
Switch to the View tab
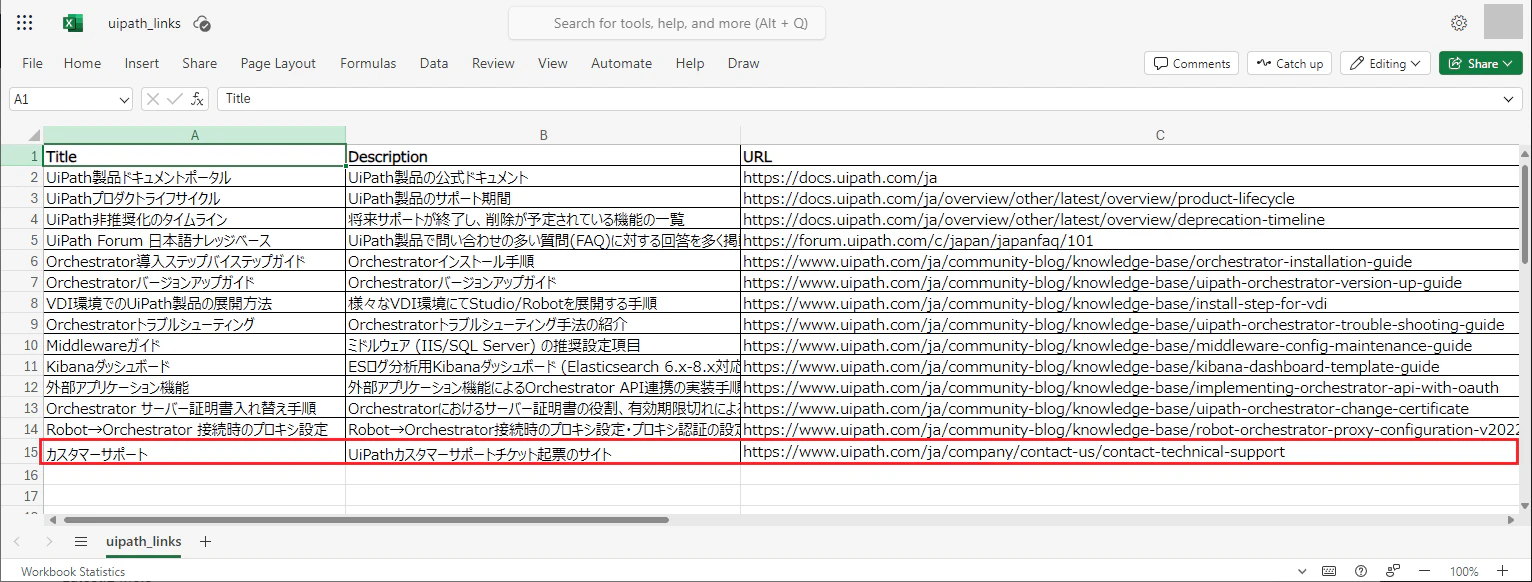tap(553, 63)
